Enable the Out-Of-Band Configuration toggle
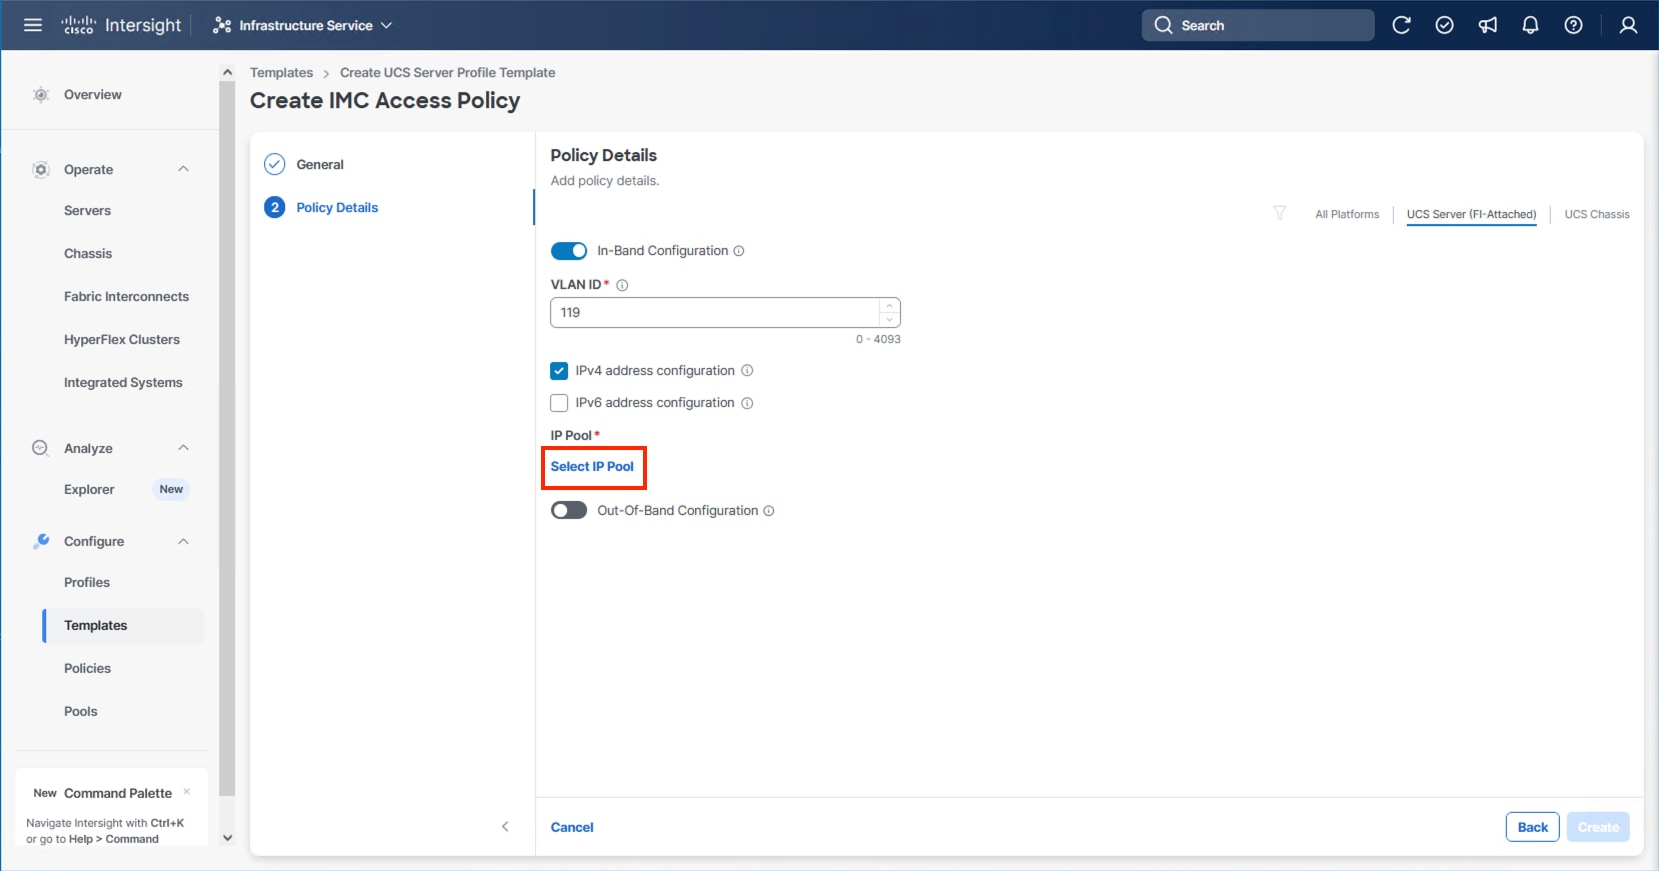The image size is (1659, 871). tap(569, 511)
